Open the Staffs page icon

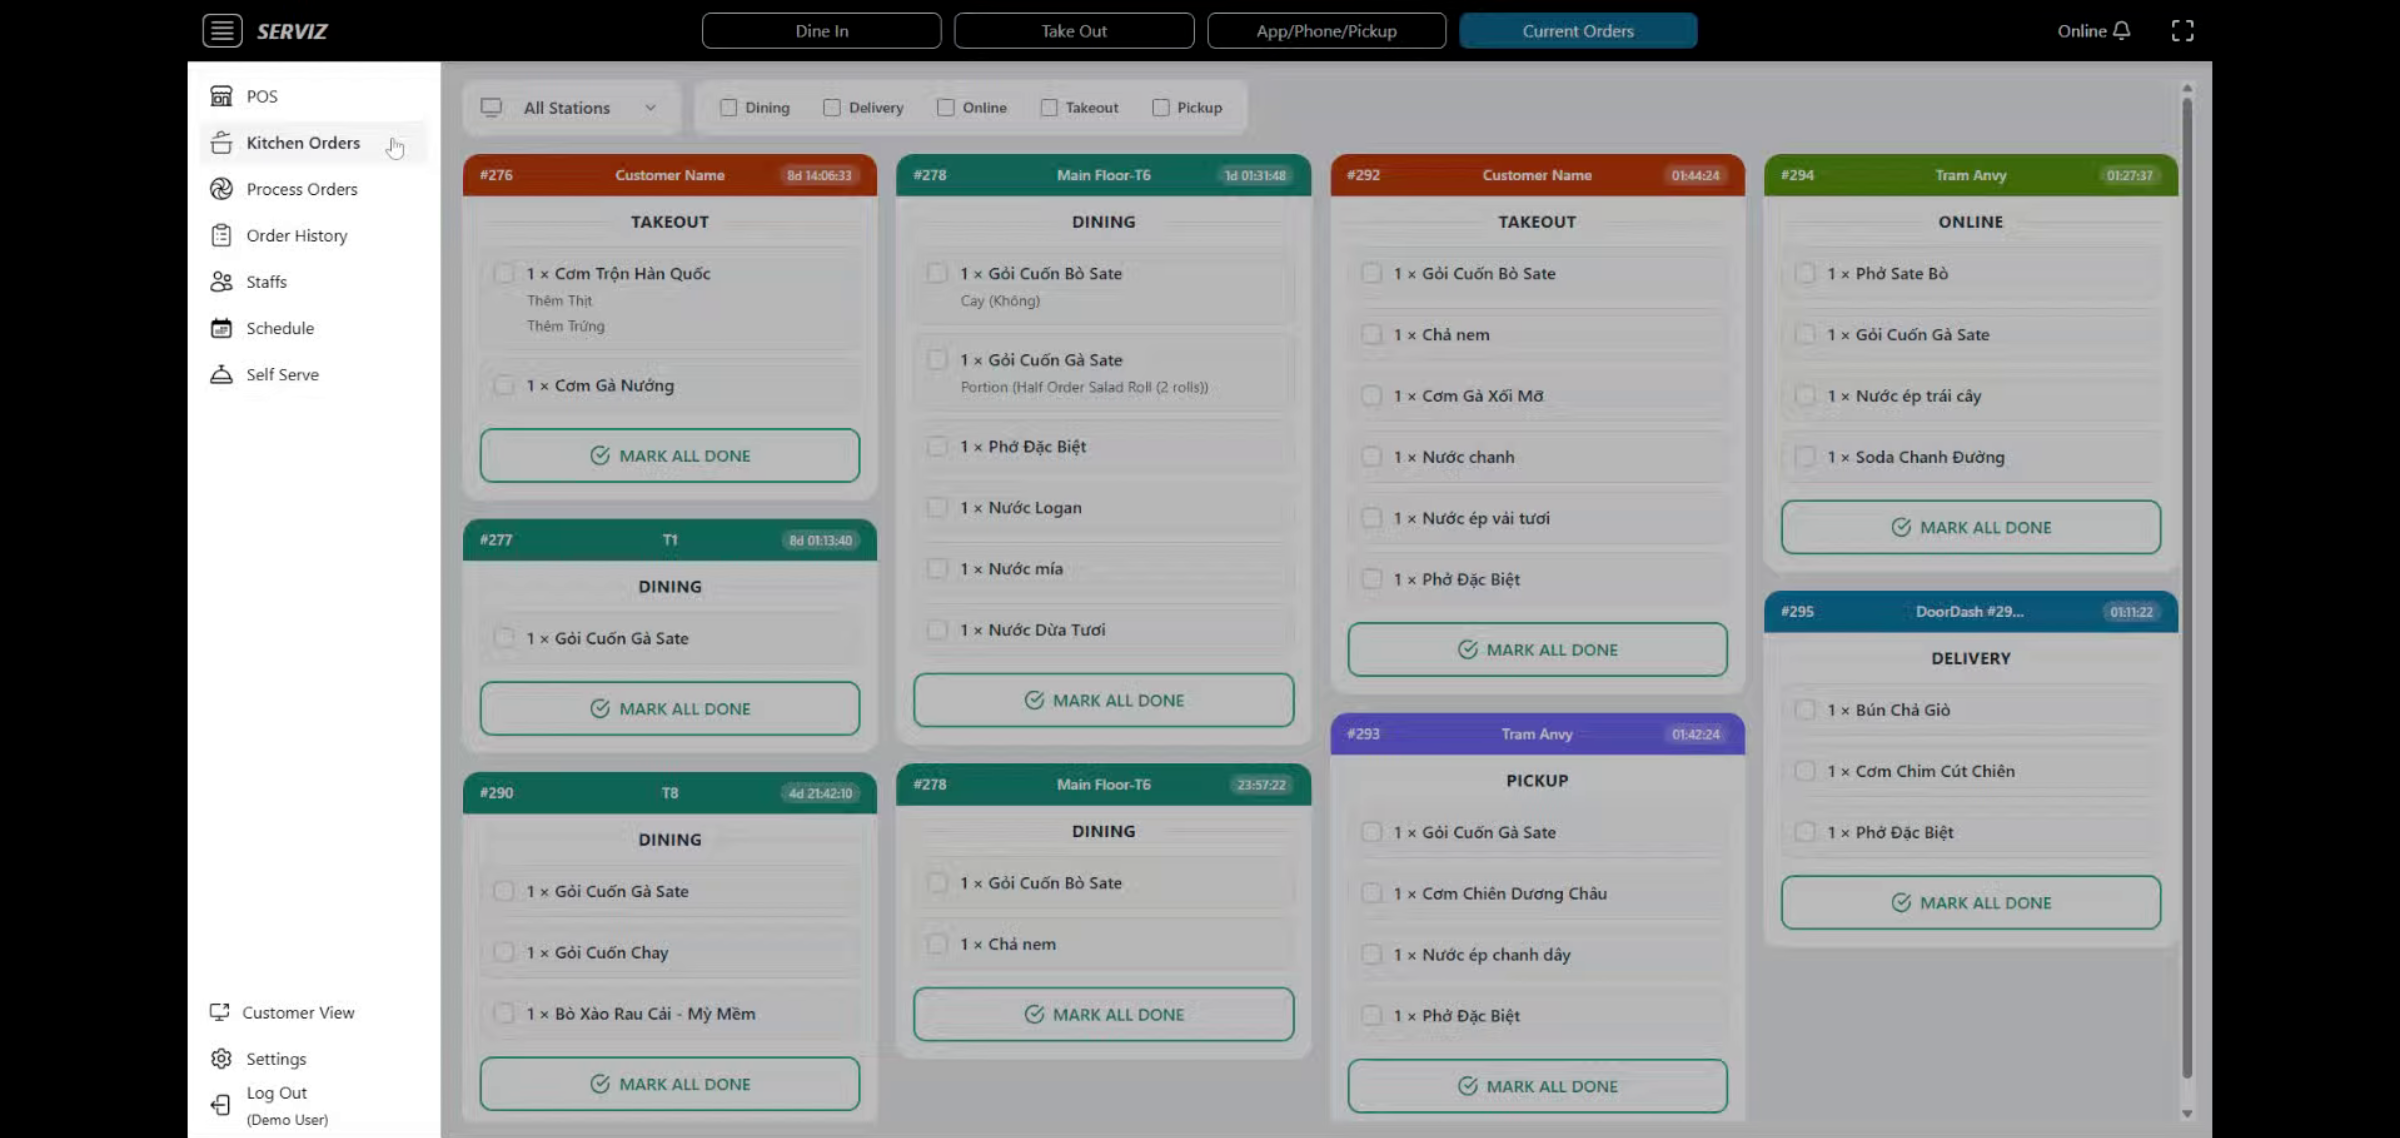221,282
